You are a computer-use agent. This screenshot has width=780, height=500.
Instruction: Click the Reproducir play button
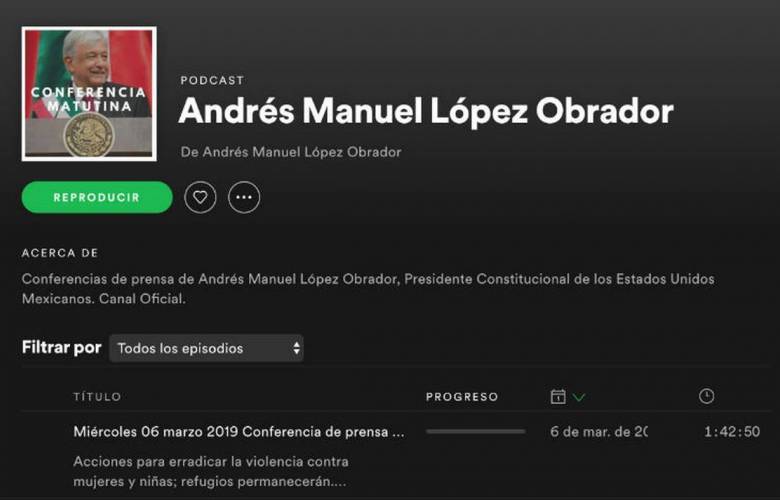97,198
